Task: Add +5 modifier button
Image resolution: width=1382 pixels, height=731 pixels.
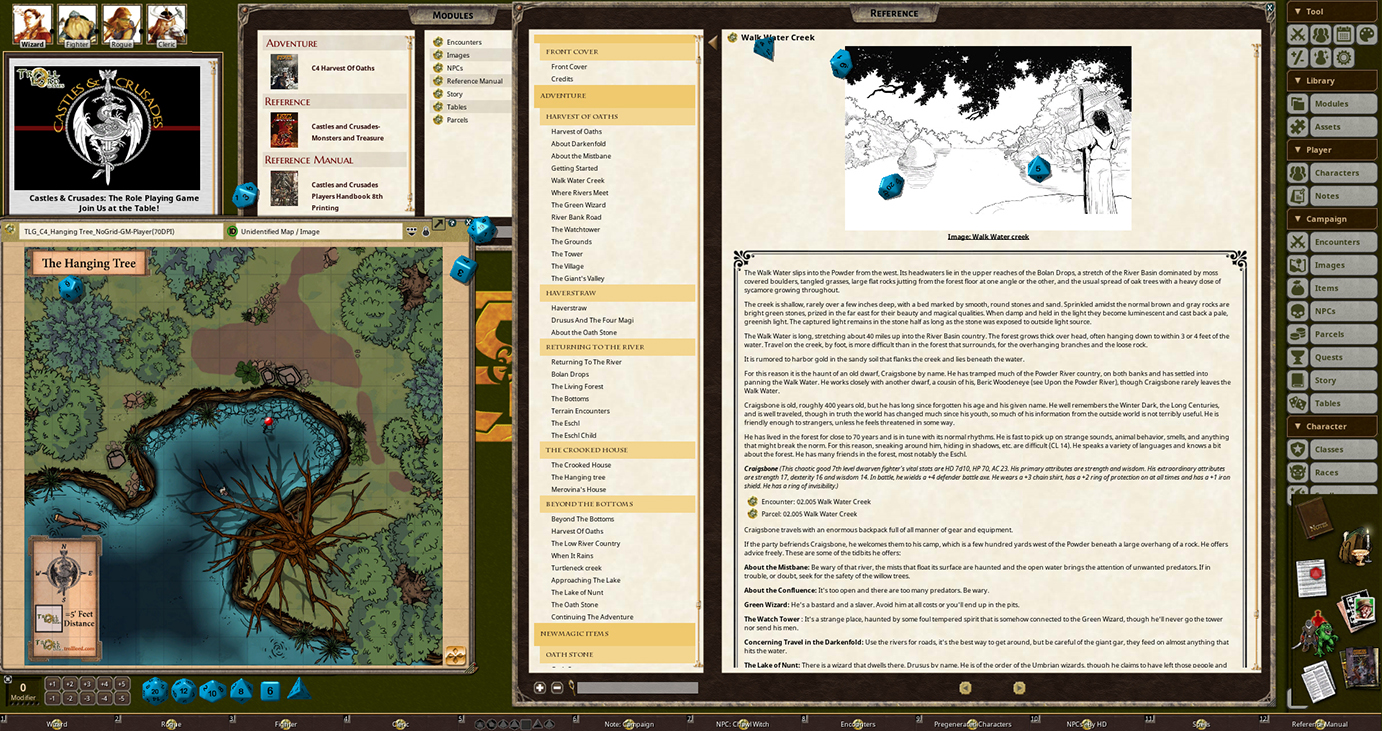Action: (x=121, y=684)
